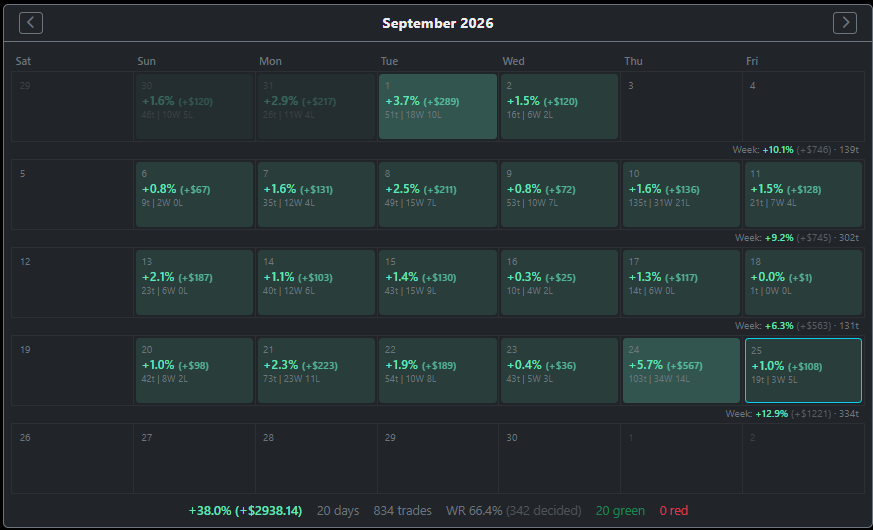Click the Sun column header
This screenshot has height=530, width=873.
[x=146, y=61]
